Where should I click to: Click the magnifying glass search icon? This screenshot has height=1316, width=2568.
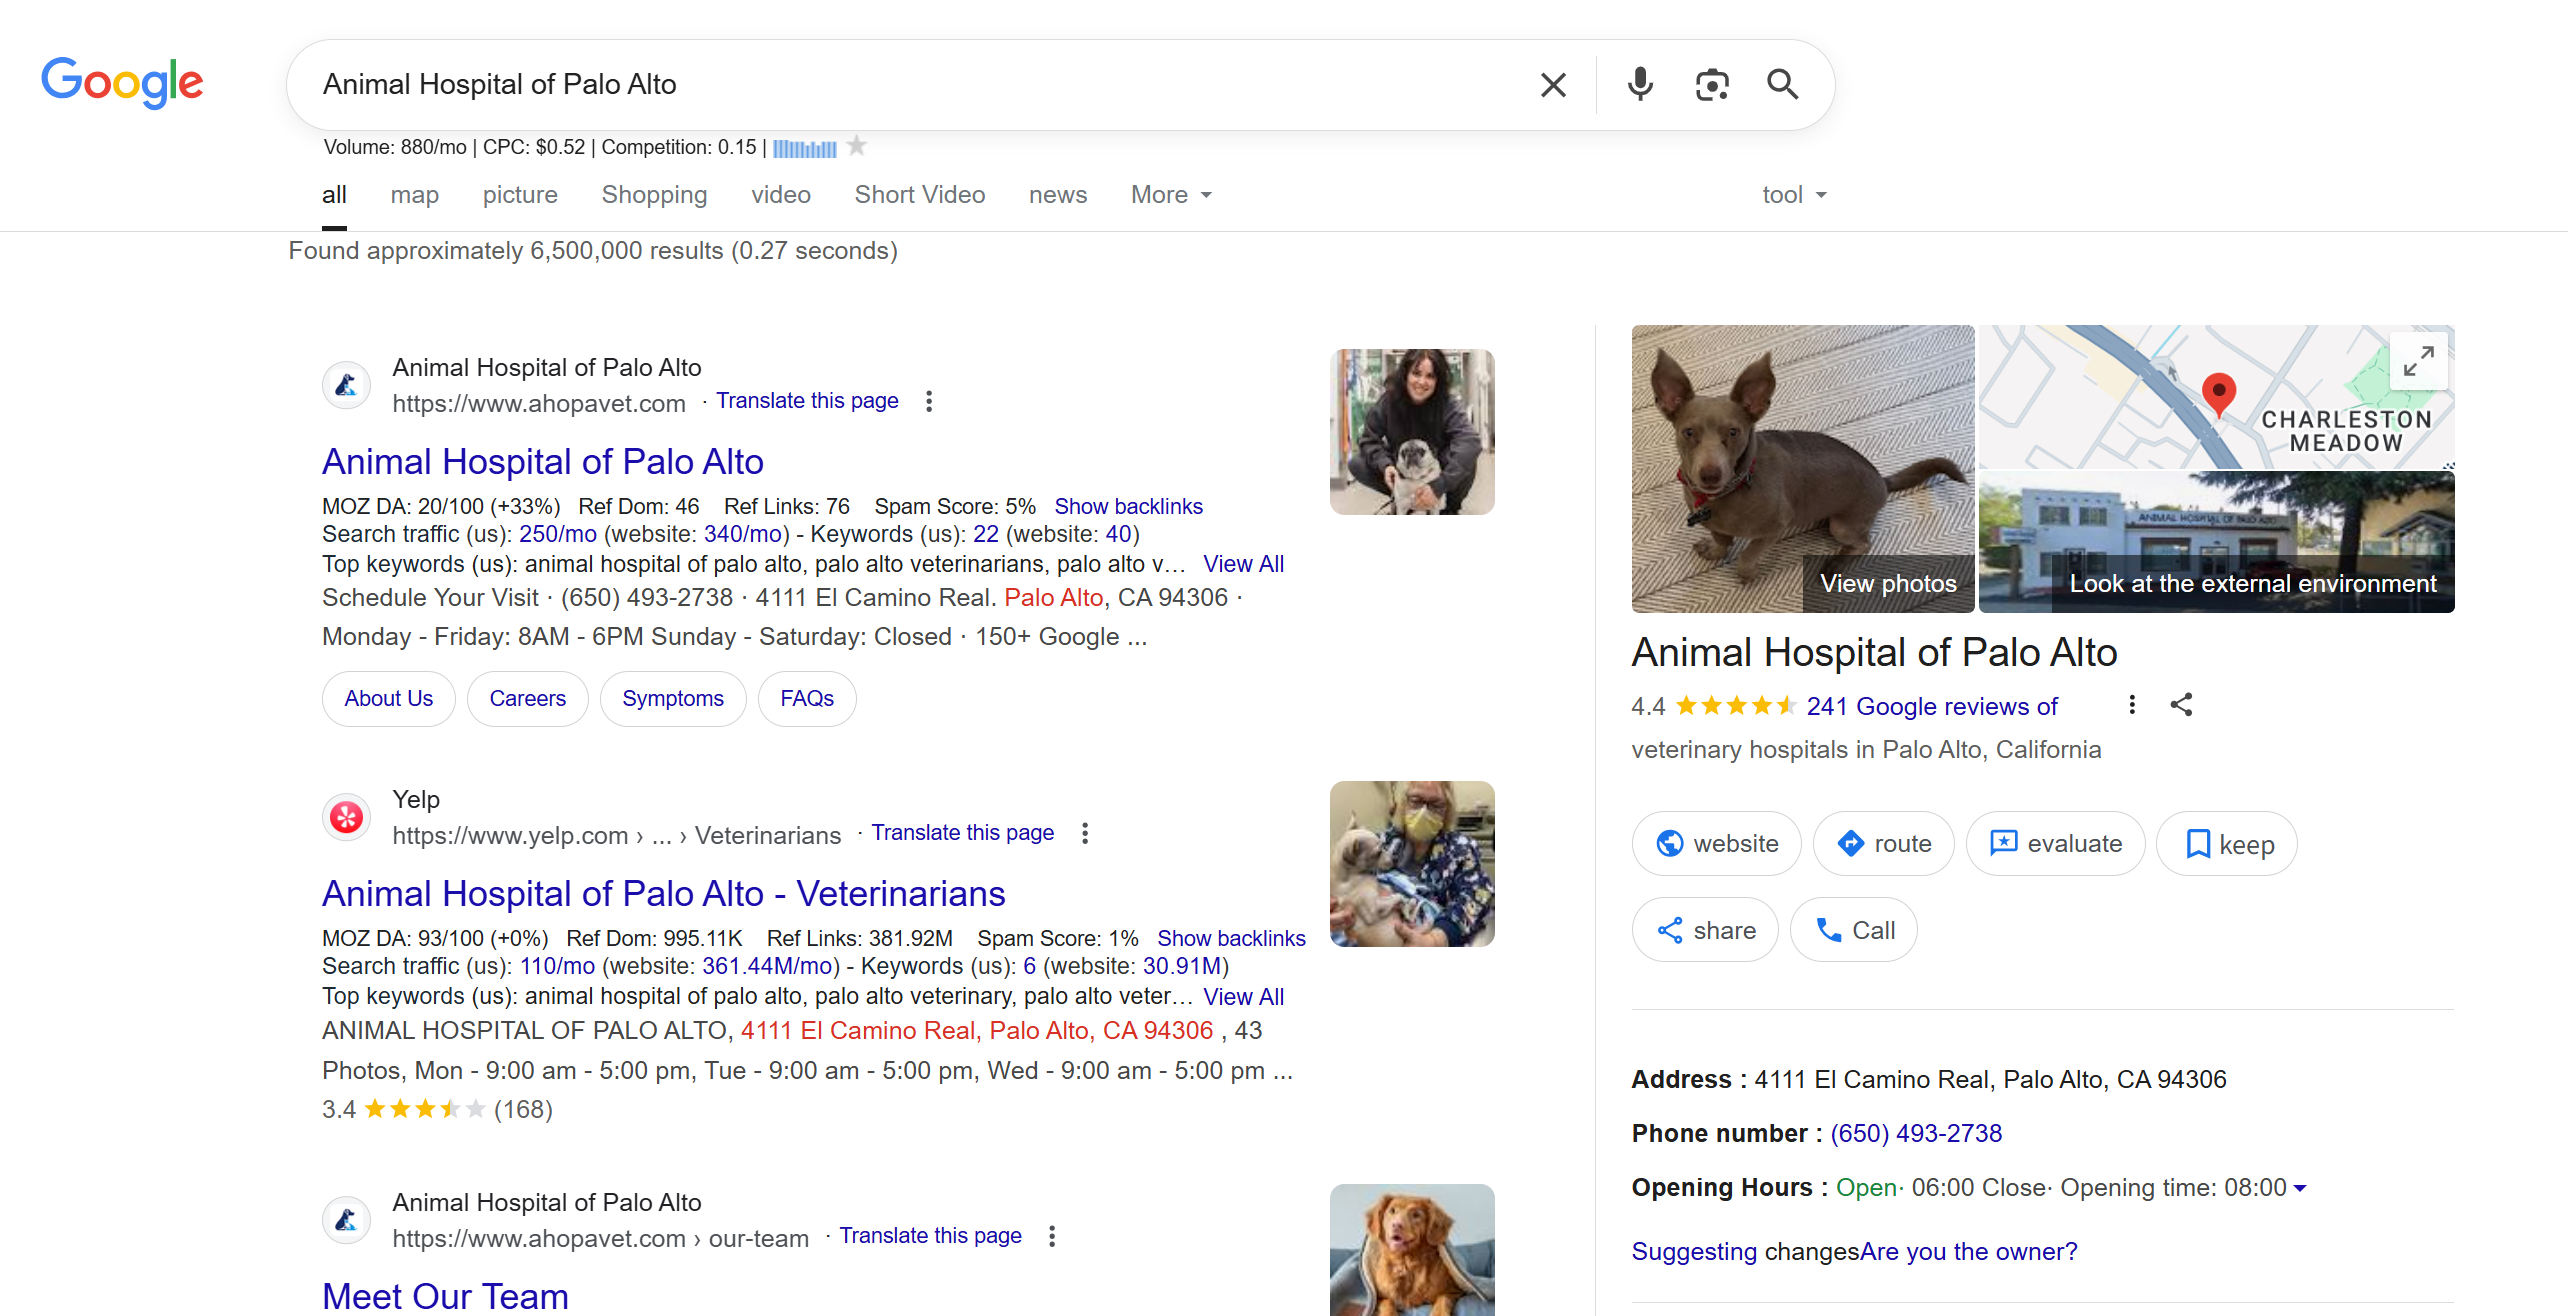pyautogui.click(x=1782, y=84)
